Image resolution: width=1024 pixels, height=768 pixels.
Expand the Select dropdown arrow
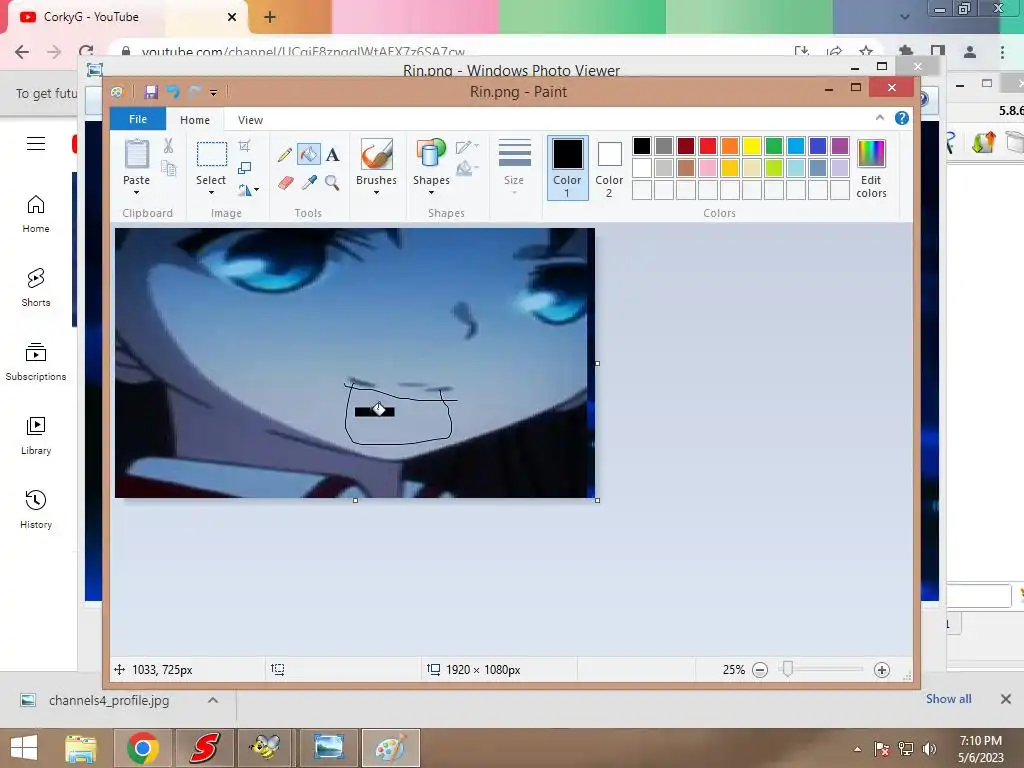(211, 193)
